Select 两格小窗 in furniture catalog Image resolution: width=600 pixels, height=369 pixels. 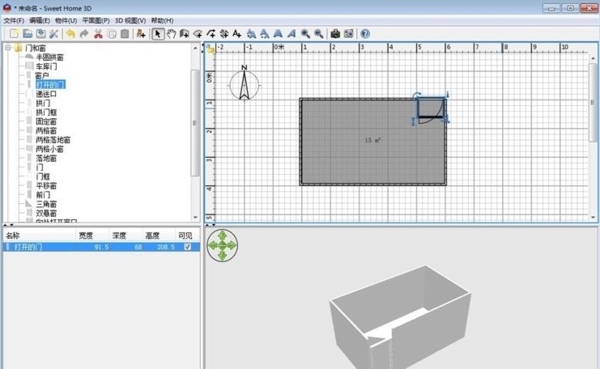click(49, 149)
